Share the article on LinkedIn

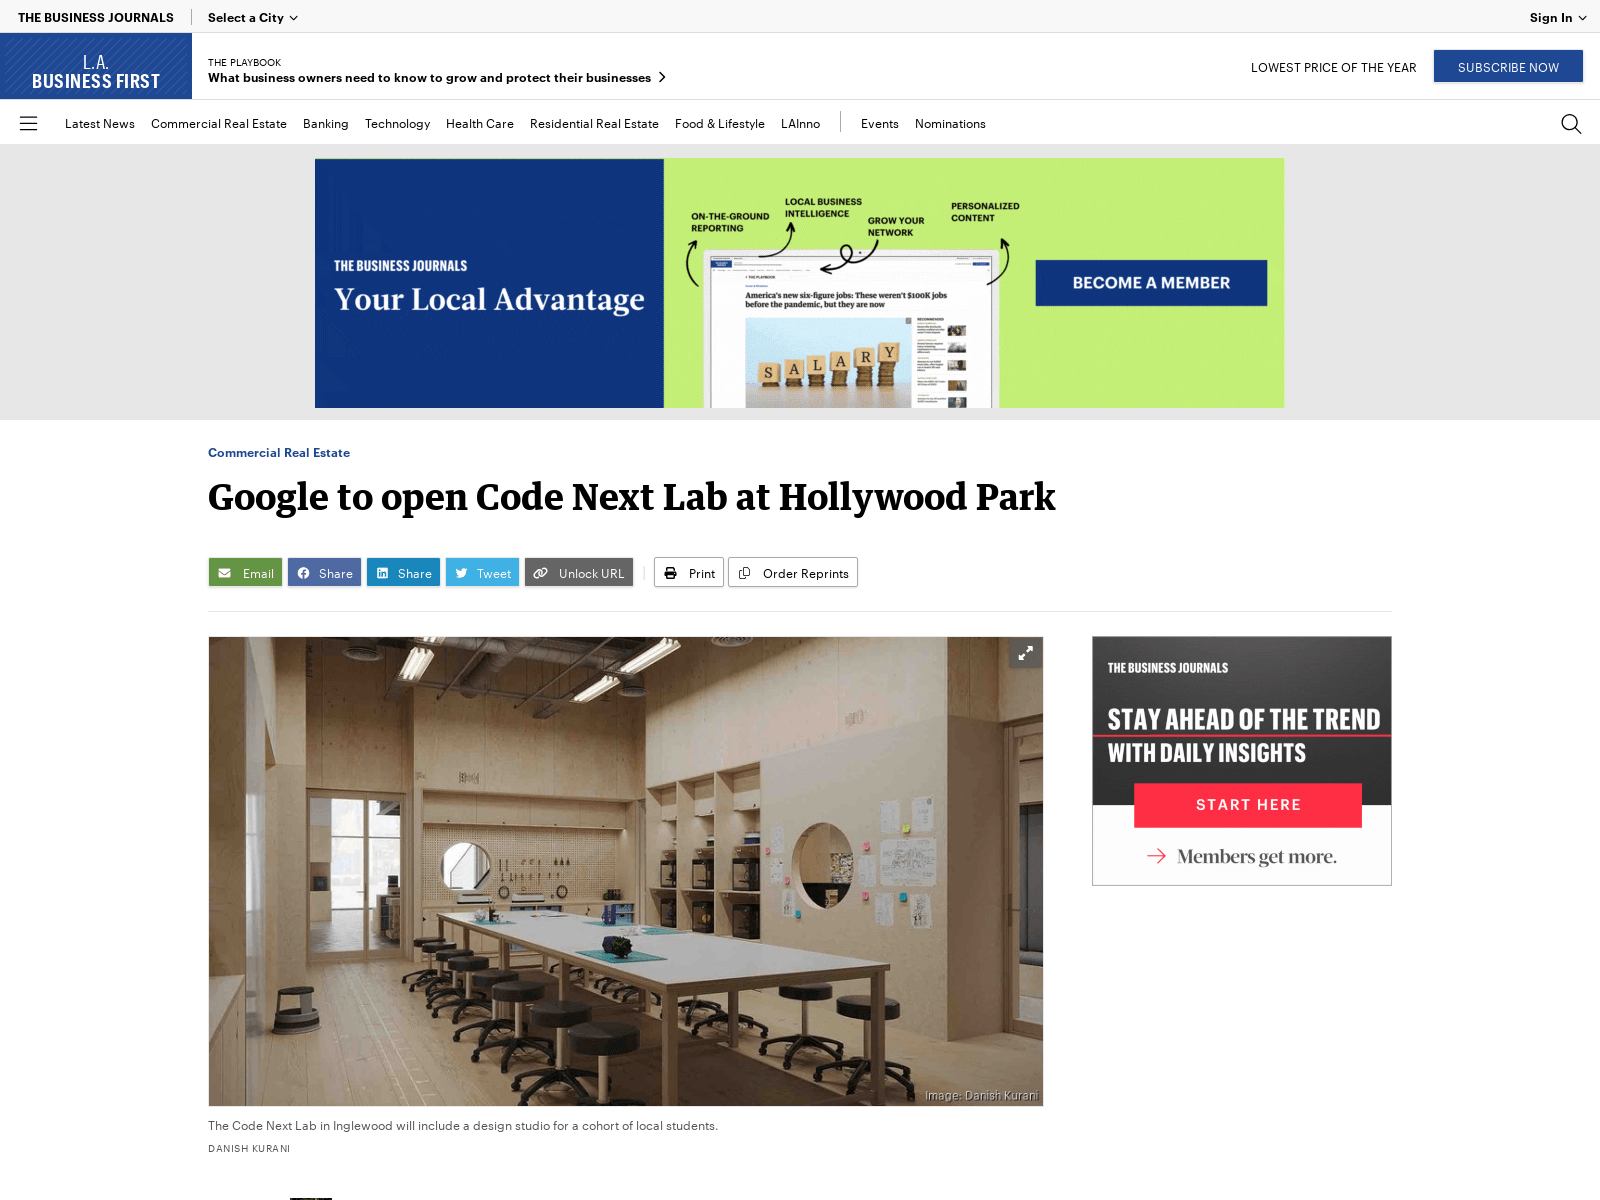tap(403, 572)
